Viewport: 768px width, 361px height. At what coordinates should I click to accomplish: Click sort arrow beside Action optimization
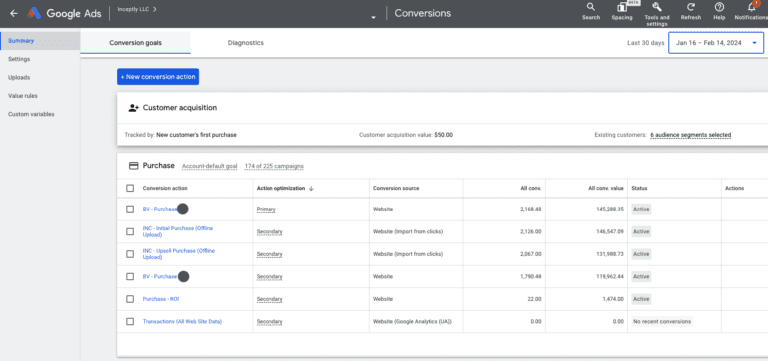pos(312,189)
